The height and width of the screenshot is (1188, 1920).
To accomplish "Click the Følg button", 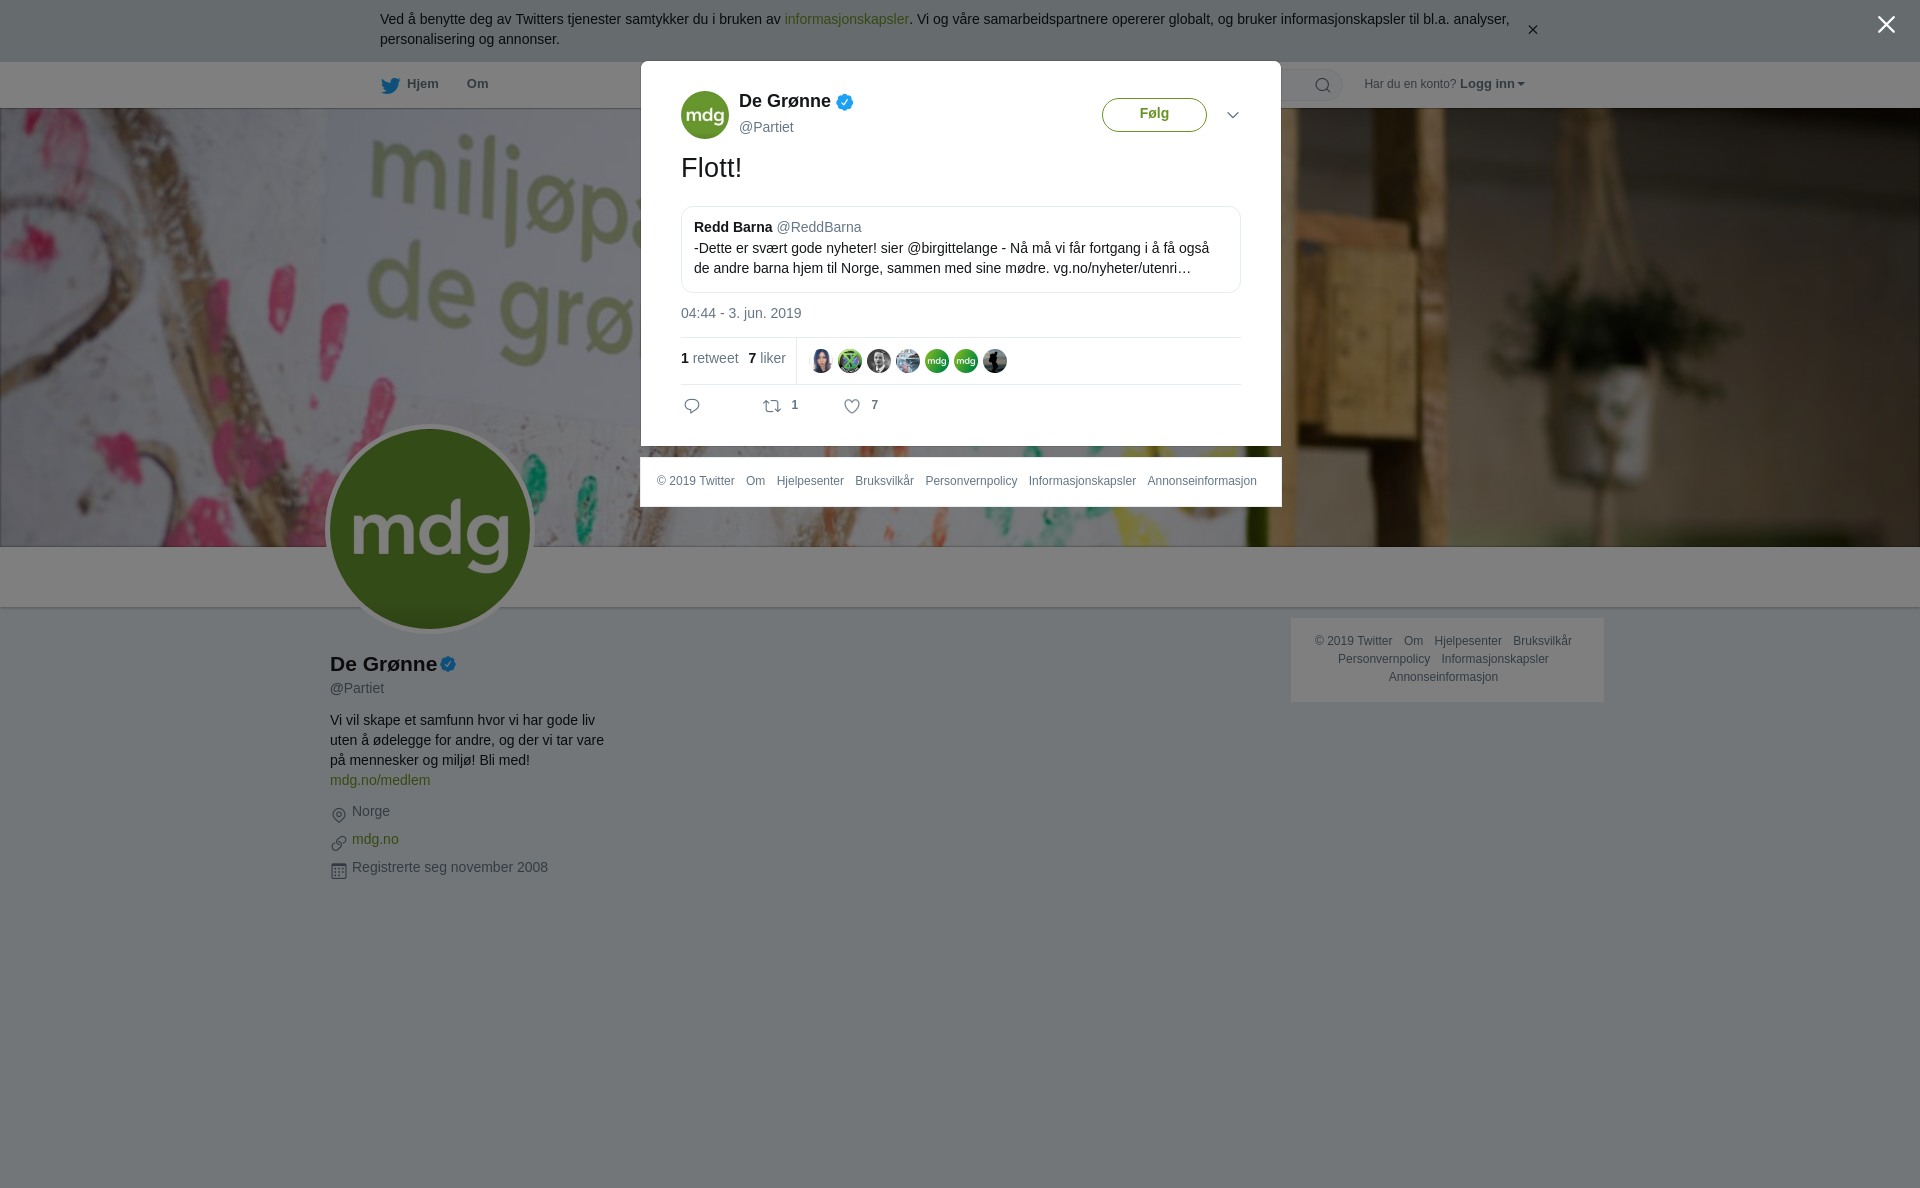I will (1154, 115).
